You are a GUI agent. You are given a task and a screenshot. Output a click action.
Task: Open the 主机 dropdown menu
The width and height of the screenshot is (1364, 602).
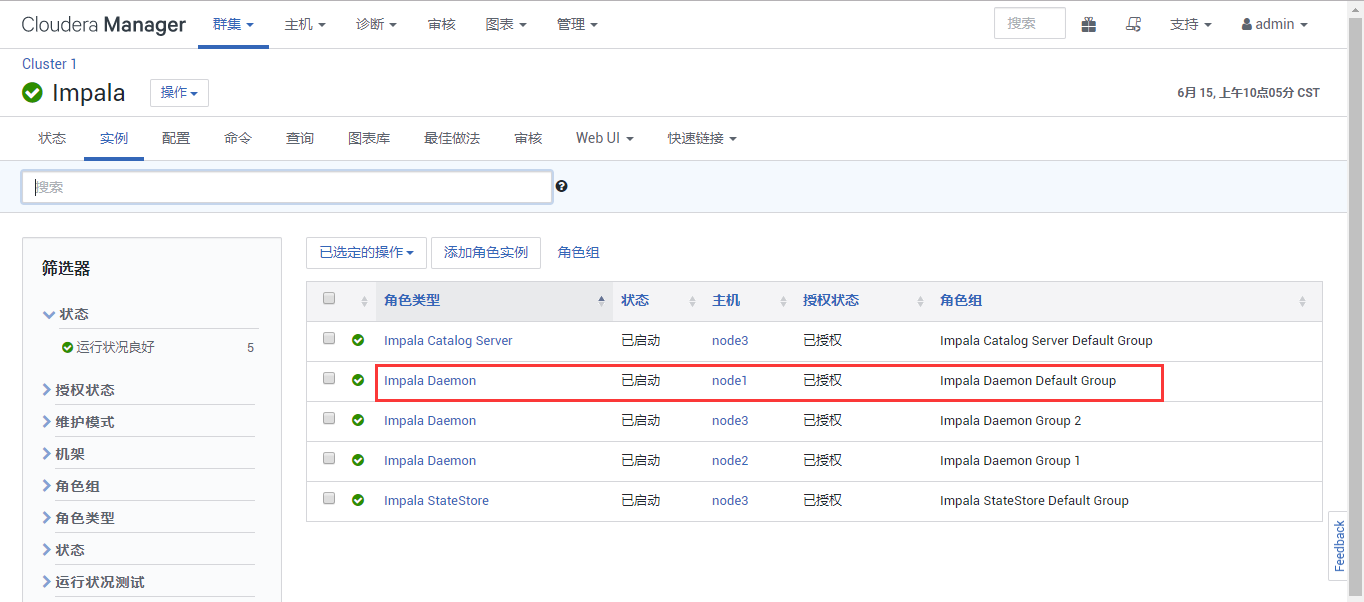point(305,24)
